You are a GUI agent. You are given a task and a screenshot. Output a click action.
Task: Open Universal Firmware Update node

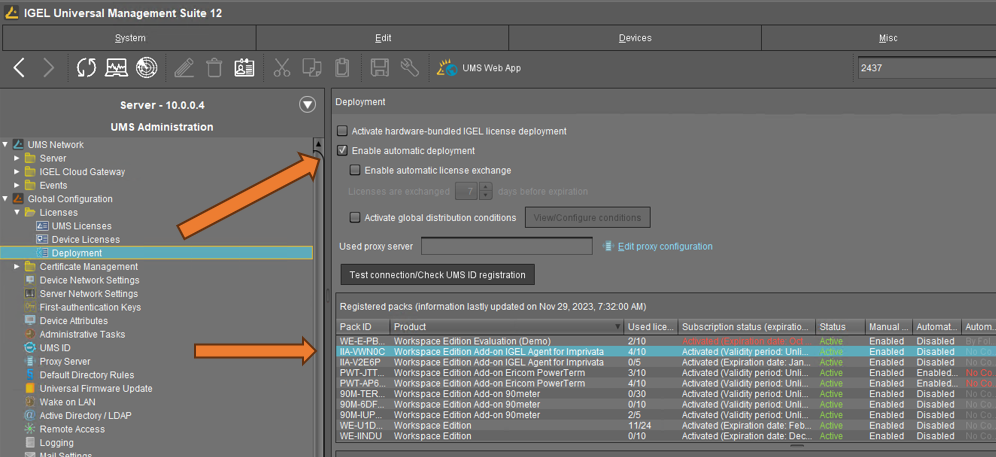[x=95, y=389]
